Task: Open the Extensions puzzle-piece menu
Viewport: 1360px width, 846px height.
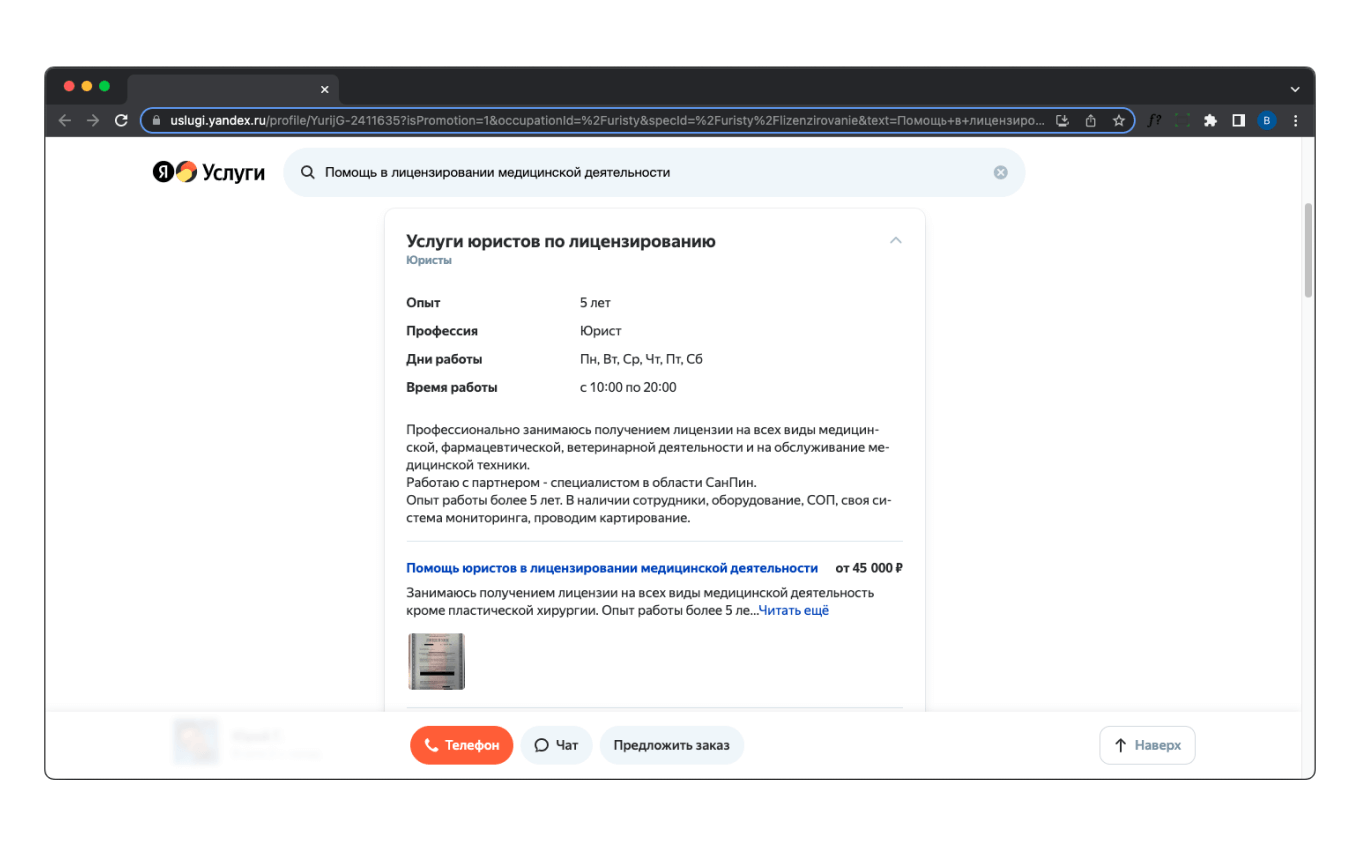Action: tap(1210, 120)
